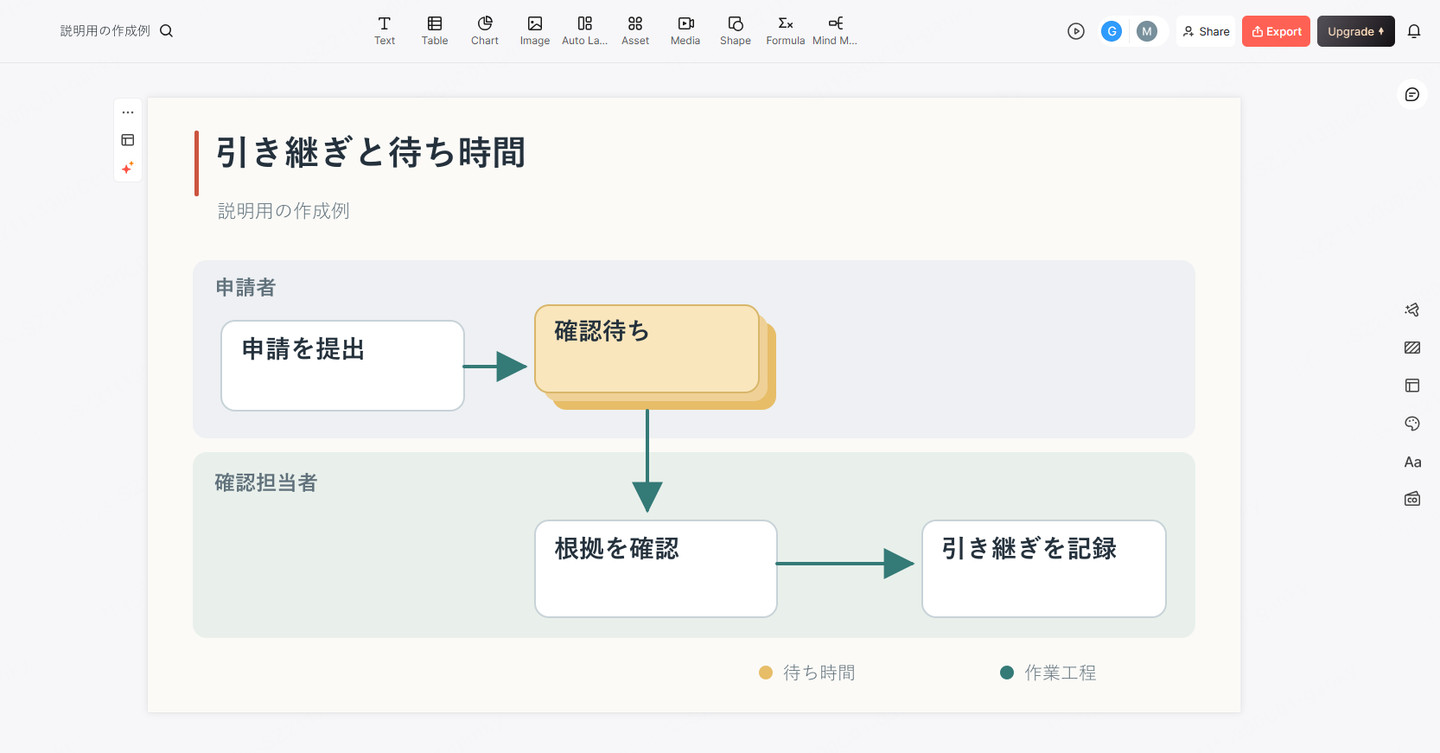Click the CC card icon at sidebar bottom
The height and width of the screenshot is (753, 1440).
click(x=1412, y=499)
